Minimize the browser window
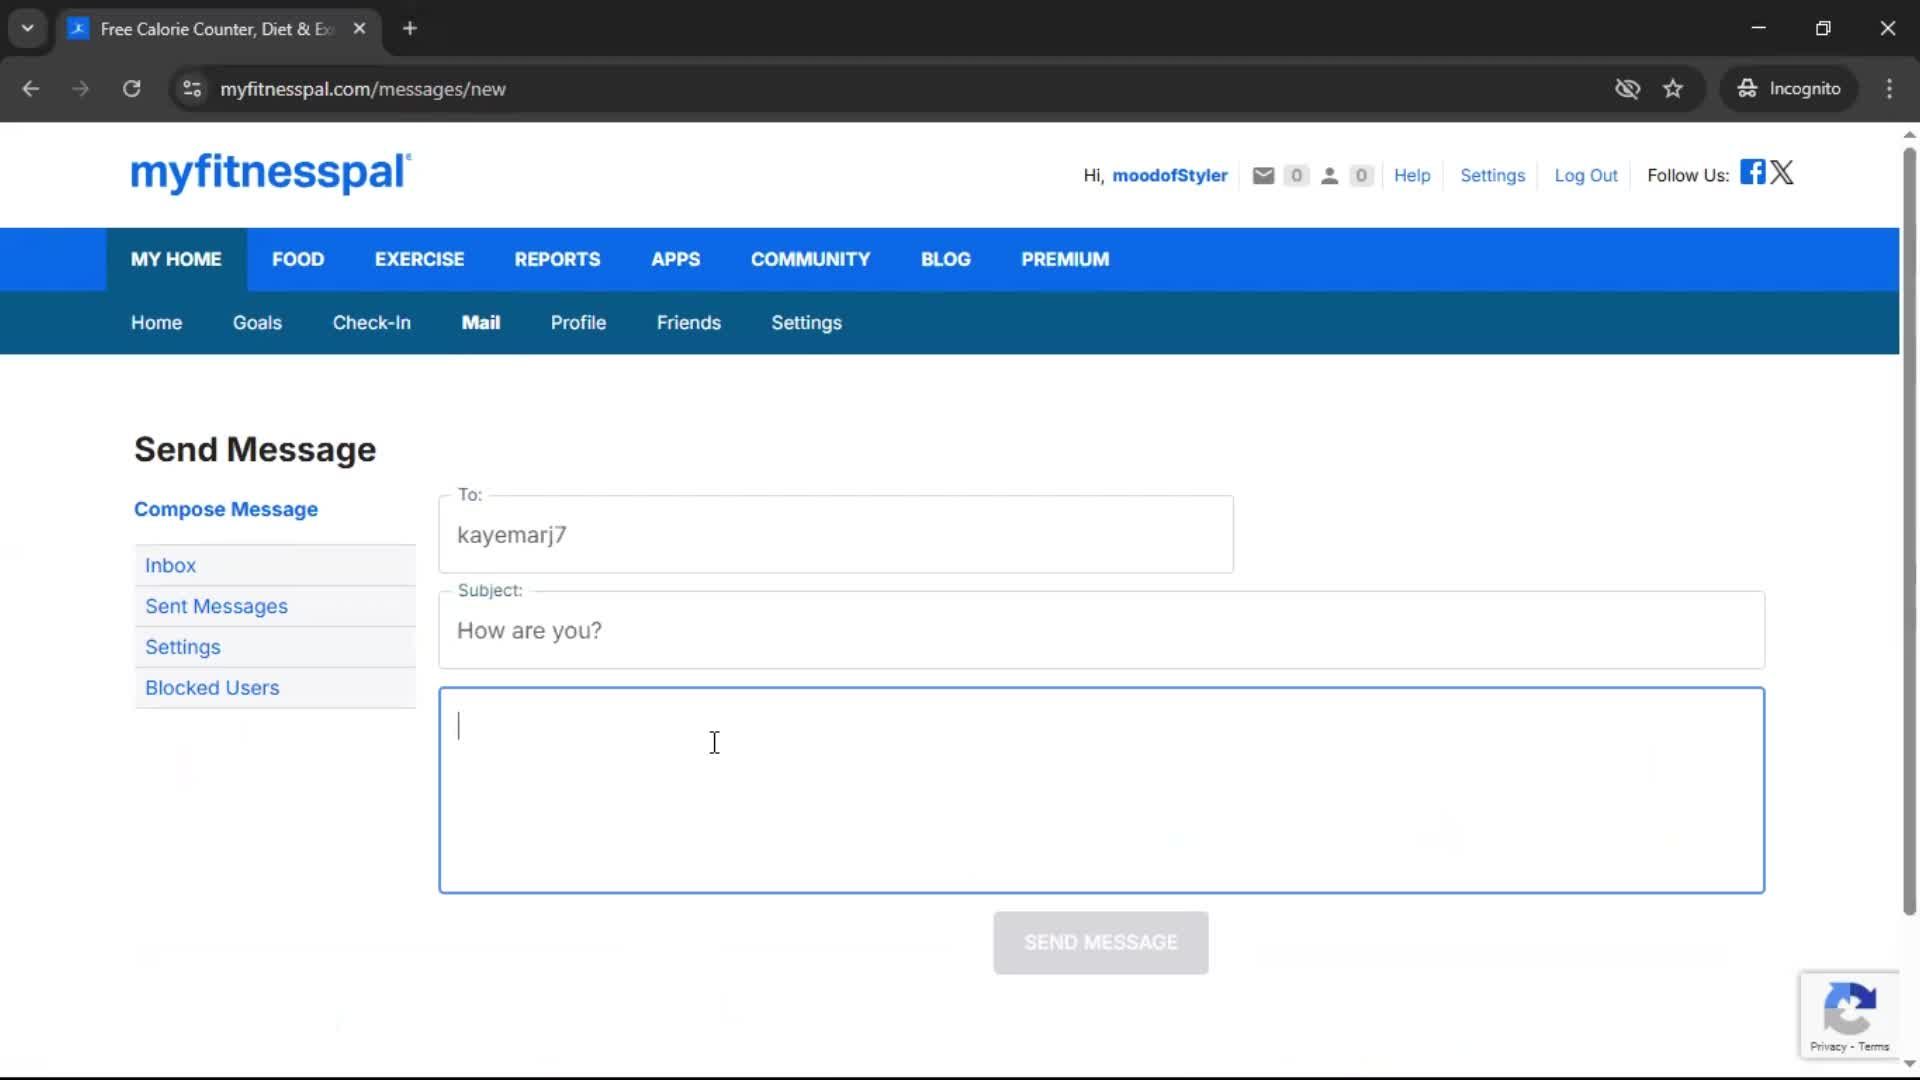The width and height of the screenshot is (1920, 1080). coord(1759,28)
